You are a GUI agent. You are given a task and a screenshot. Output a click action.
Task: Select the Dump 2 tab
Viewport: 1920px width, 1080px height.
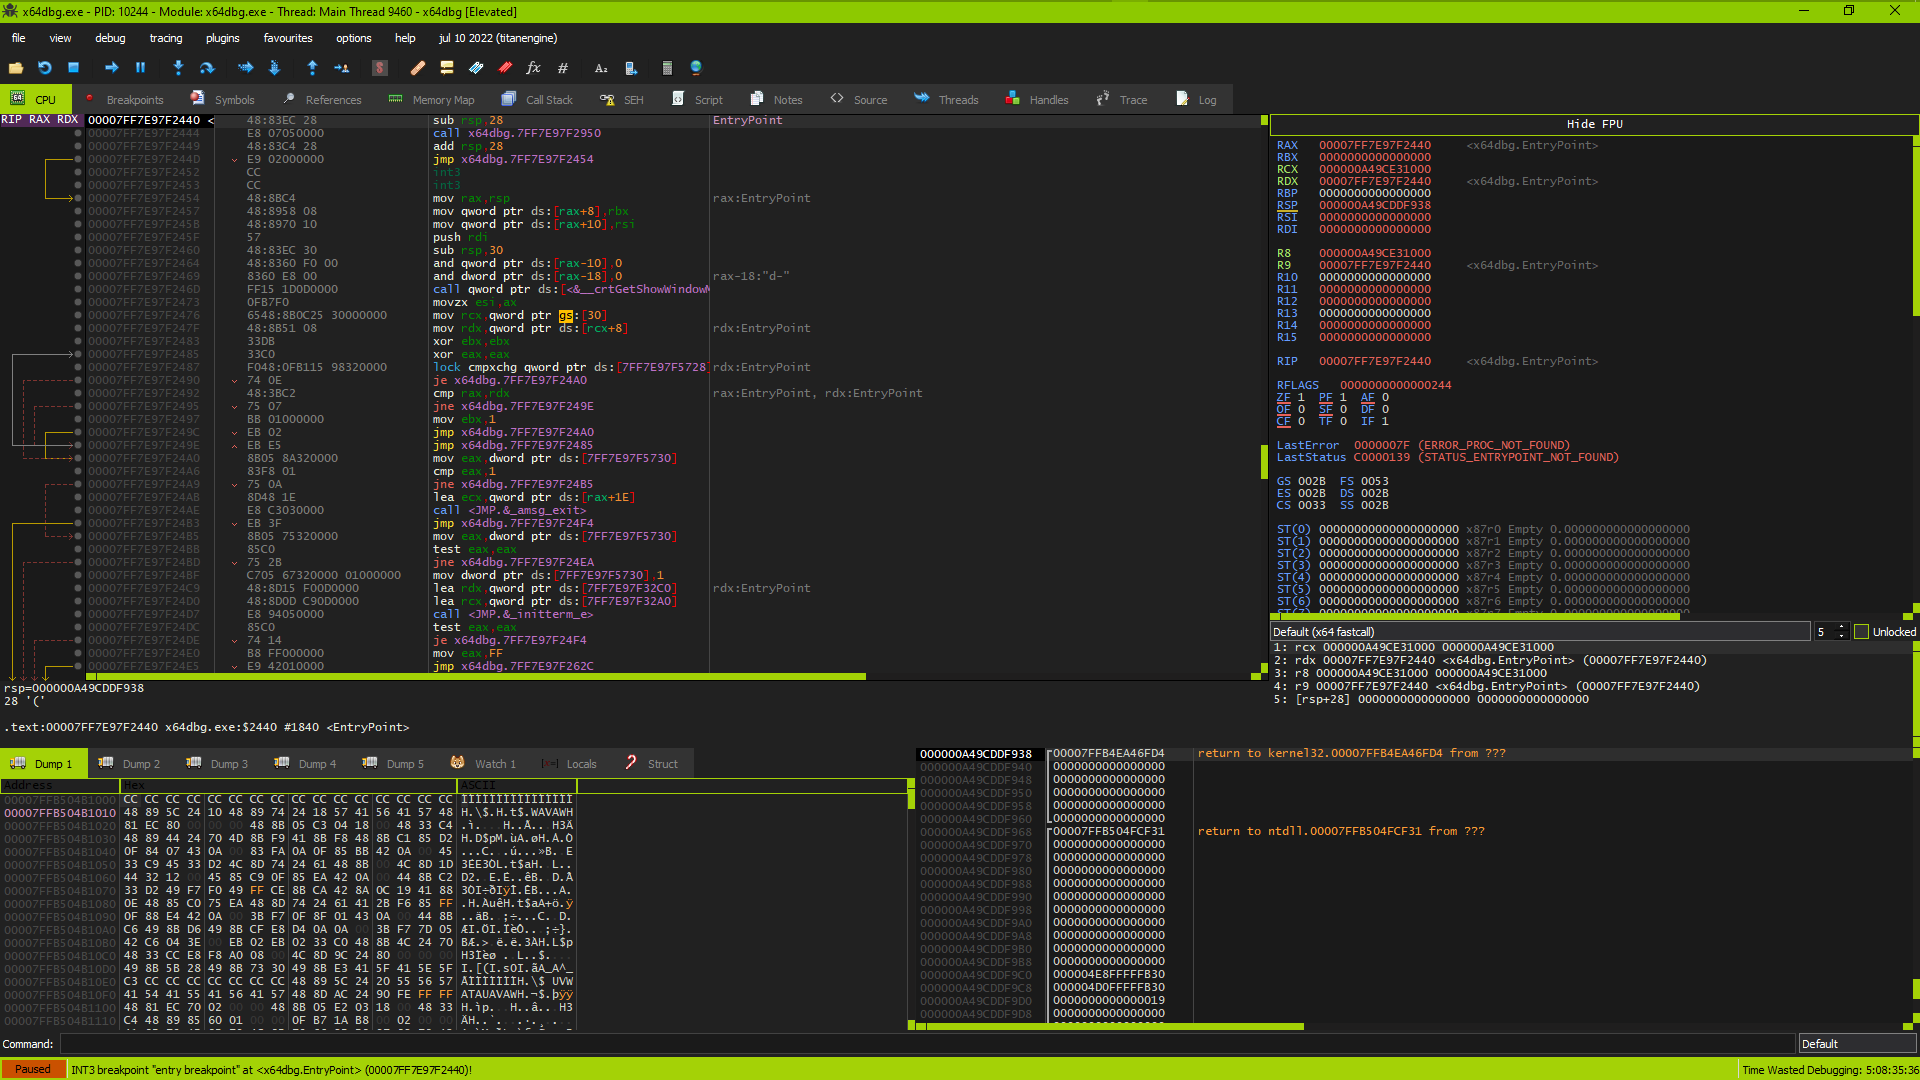coord(138,762)
